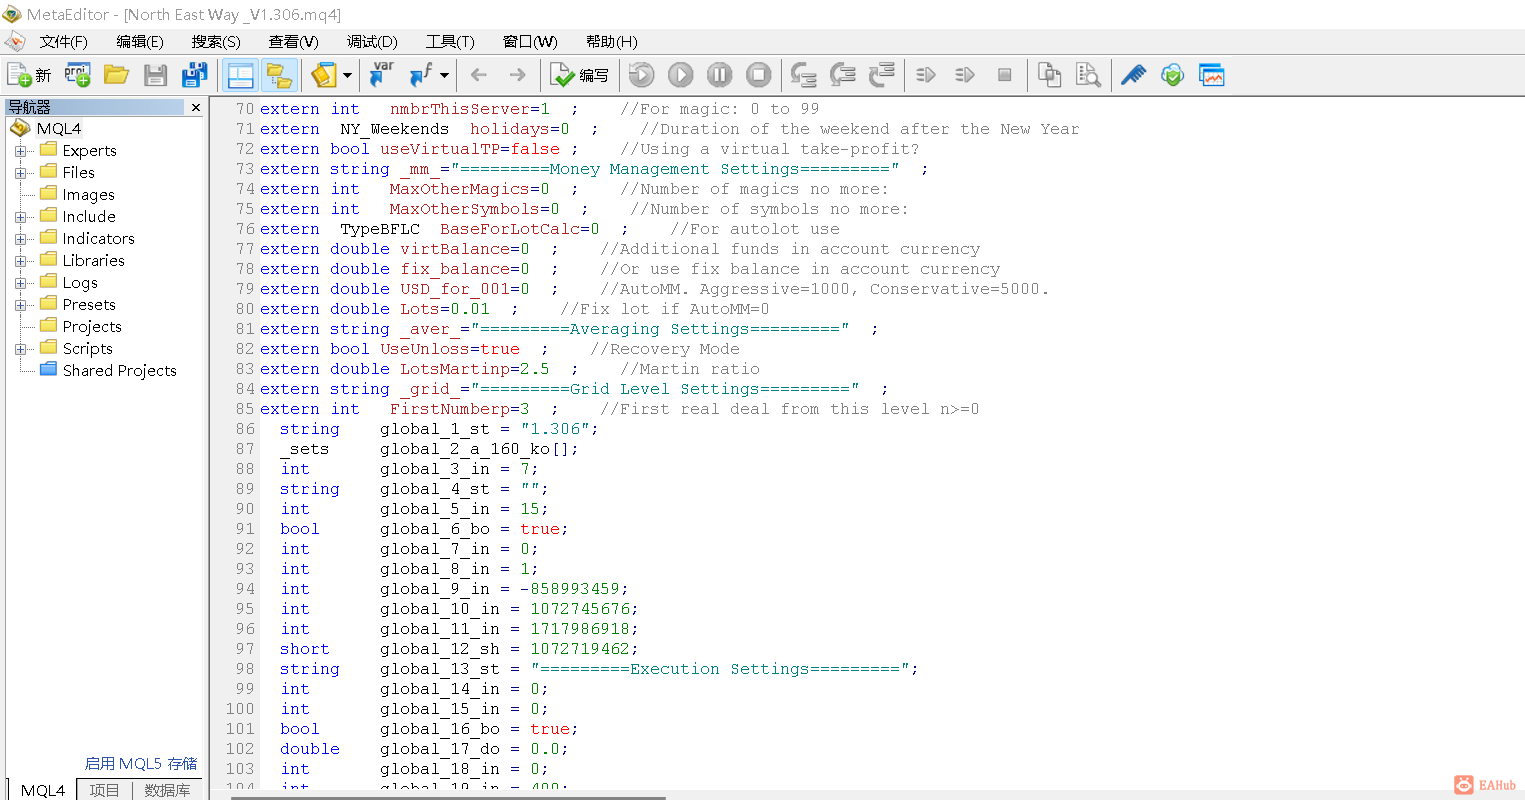This screenshot has height=800, width=1525.
Task: Compile the code with the 编写 button
Action: click(579, 75)
